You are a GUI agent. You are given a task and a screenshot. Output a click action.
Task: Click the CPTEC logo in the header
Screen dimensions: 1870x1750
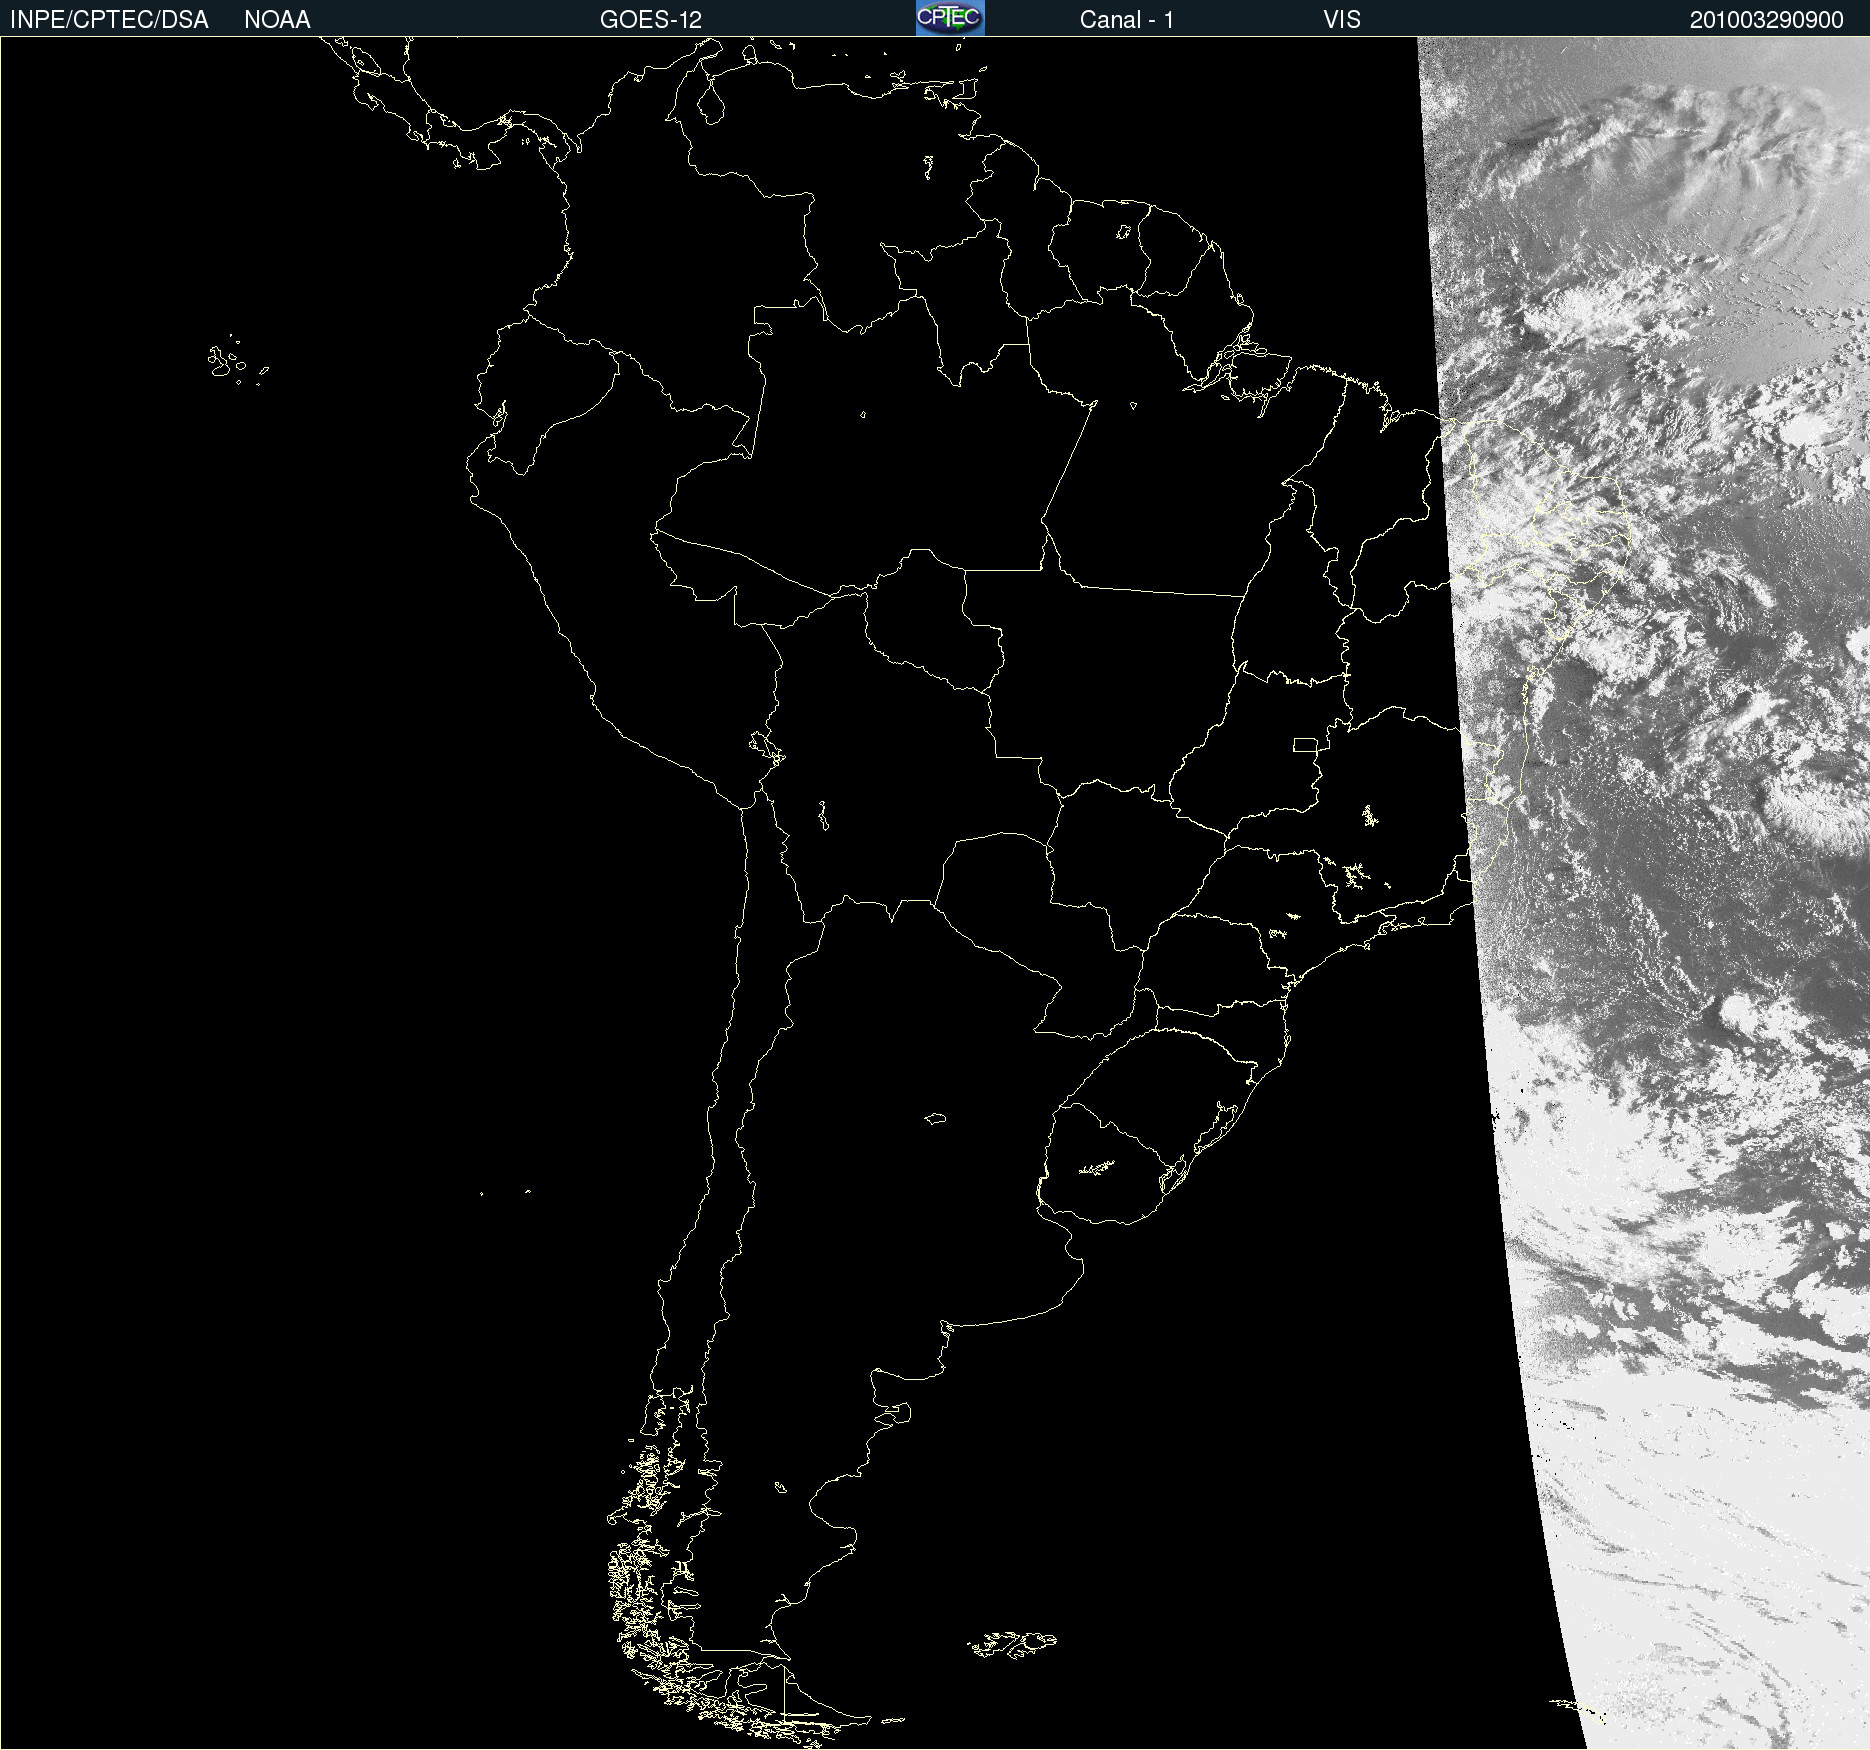point(950,18)
